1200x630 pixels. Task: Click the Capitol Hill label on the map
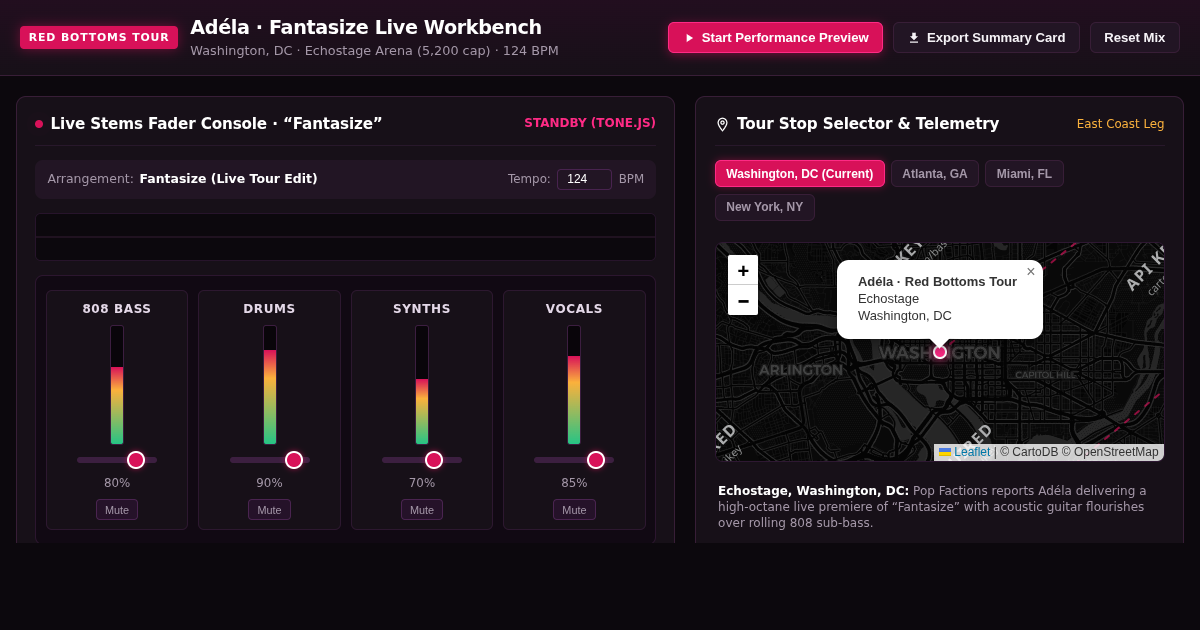pyautogui.click(x=1046, y=375)
